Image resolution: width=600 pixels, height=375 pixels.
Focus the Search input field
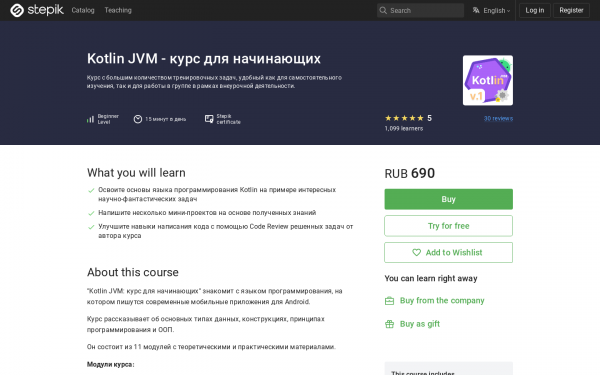coord(420,10)
